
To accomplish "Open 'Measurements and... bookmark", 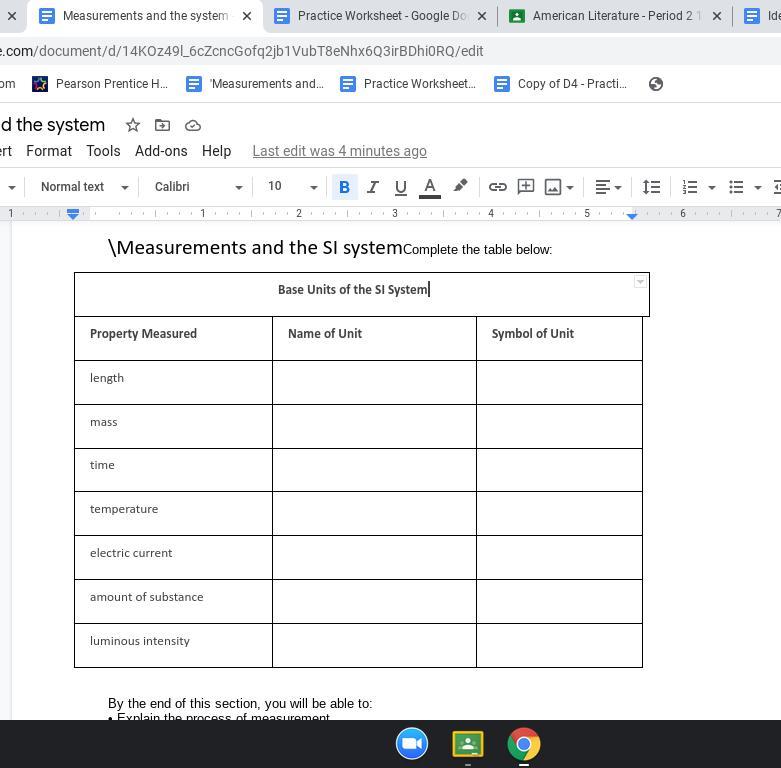I will coord(255,84).
